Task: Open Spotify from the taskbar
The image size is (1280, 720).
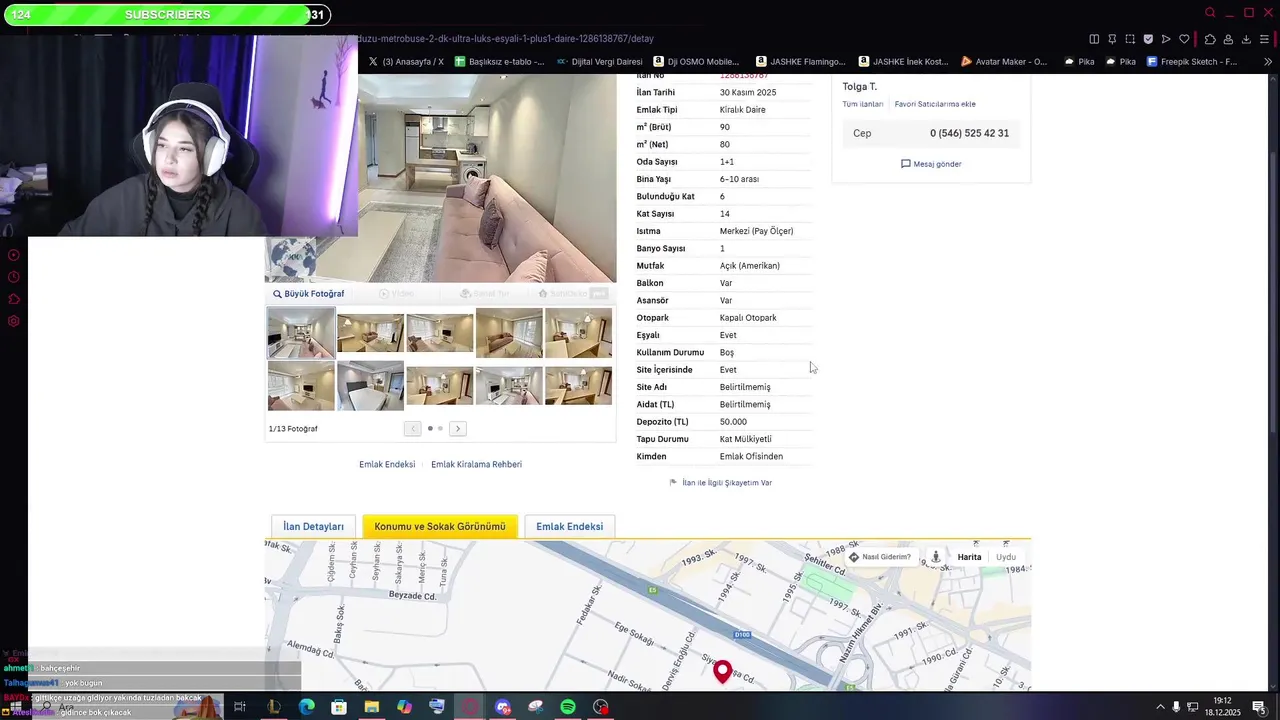Action: pyautogui.click(x=568, y=707)
